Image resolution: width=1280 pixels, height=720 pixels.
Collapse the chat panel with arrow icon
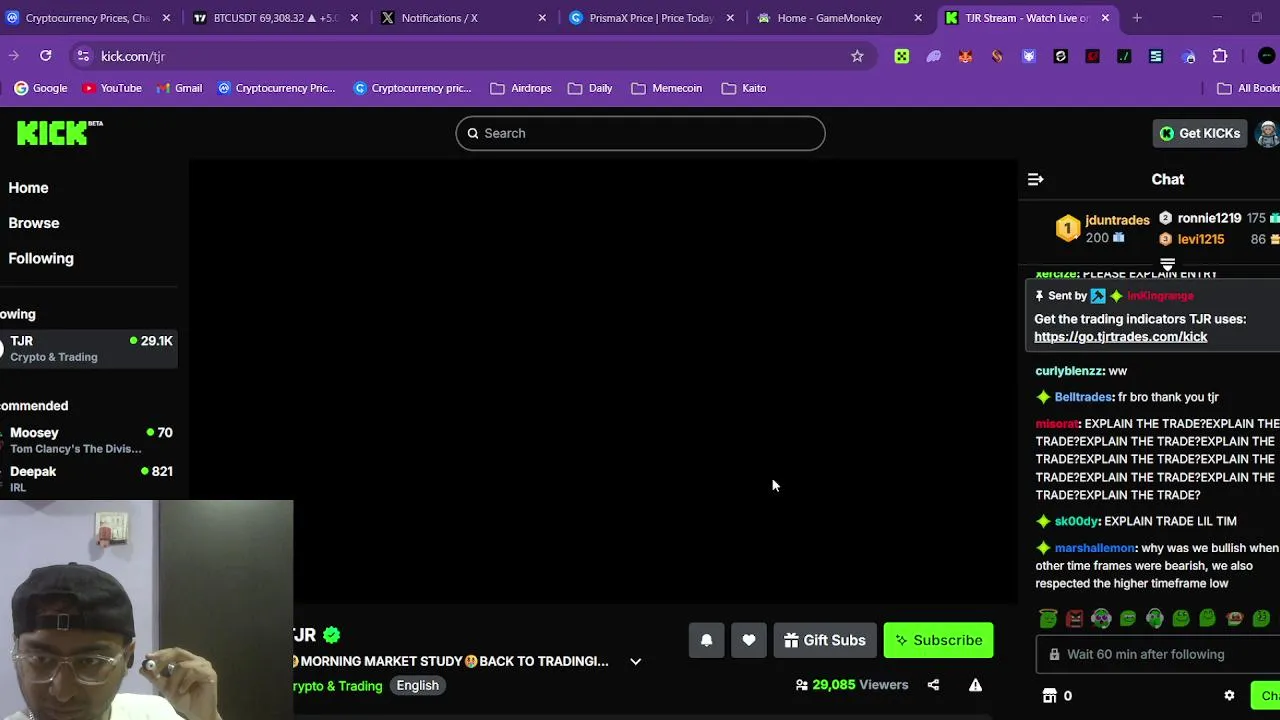click(1036, 180)
